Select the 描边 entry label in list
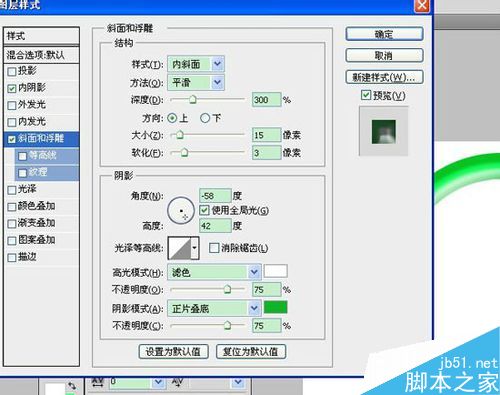The image size is (500, 395). click(27, 257)
